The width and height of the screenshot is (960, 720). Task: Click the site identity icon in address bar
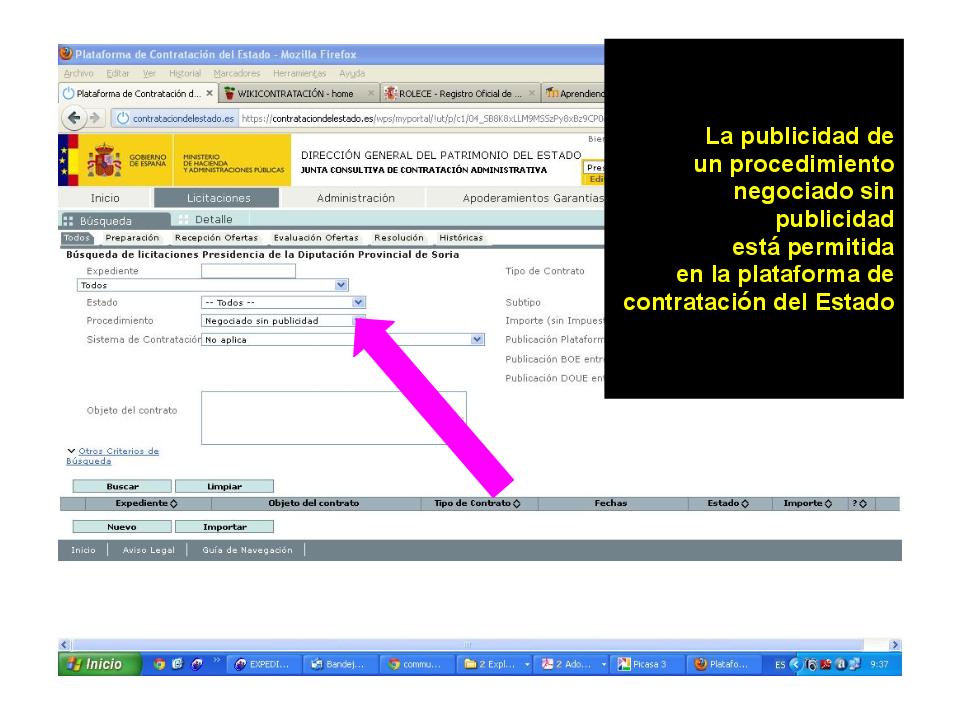pos(122,118)
